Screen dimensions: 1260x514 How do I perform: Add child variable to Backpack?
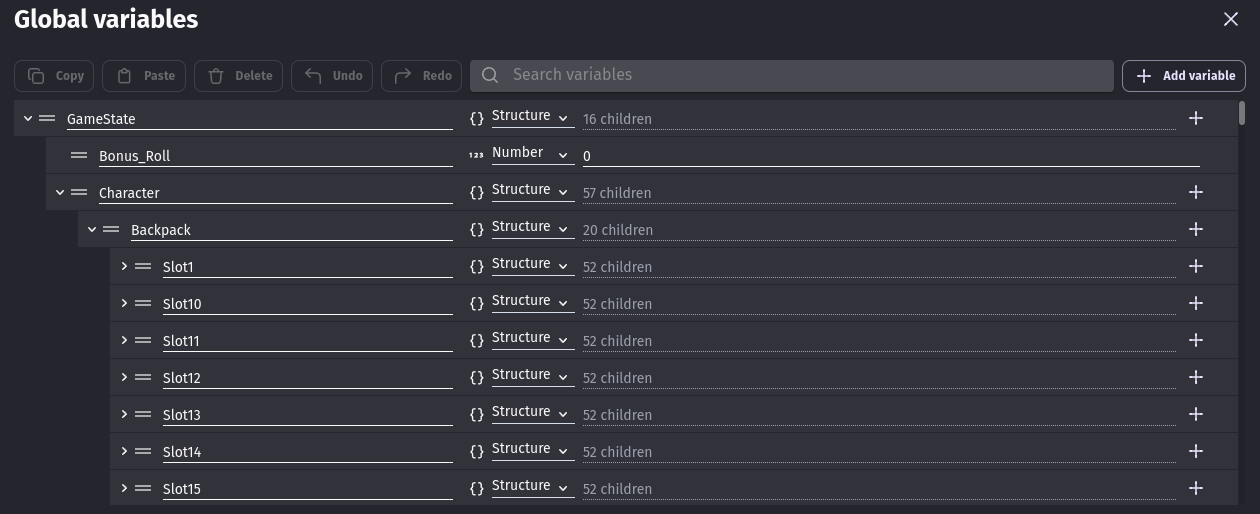[1195, 229]
